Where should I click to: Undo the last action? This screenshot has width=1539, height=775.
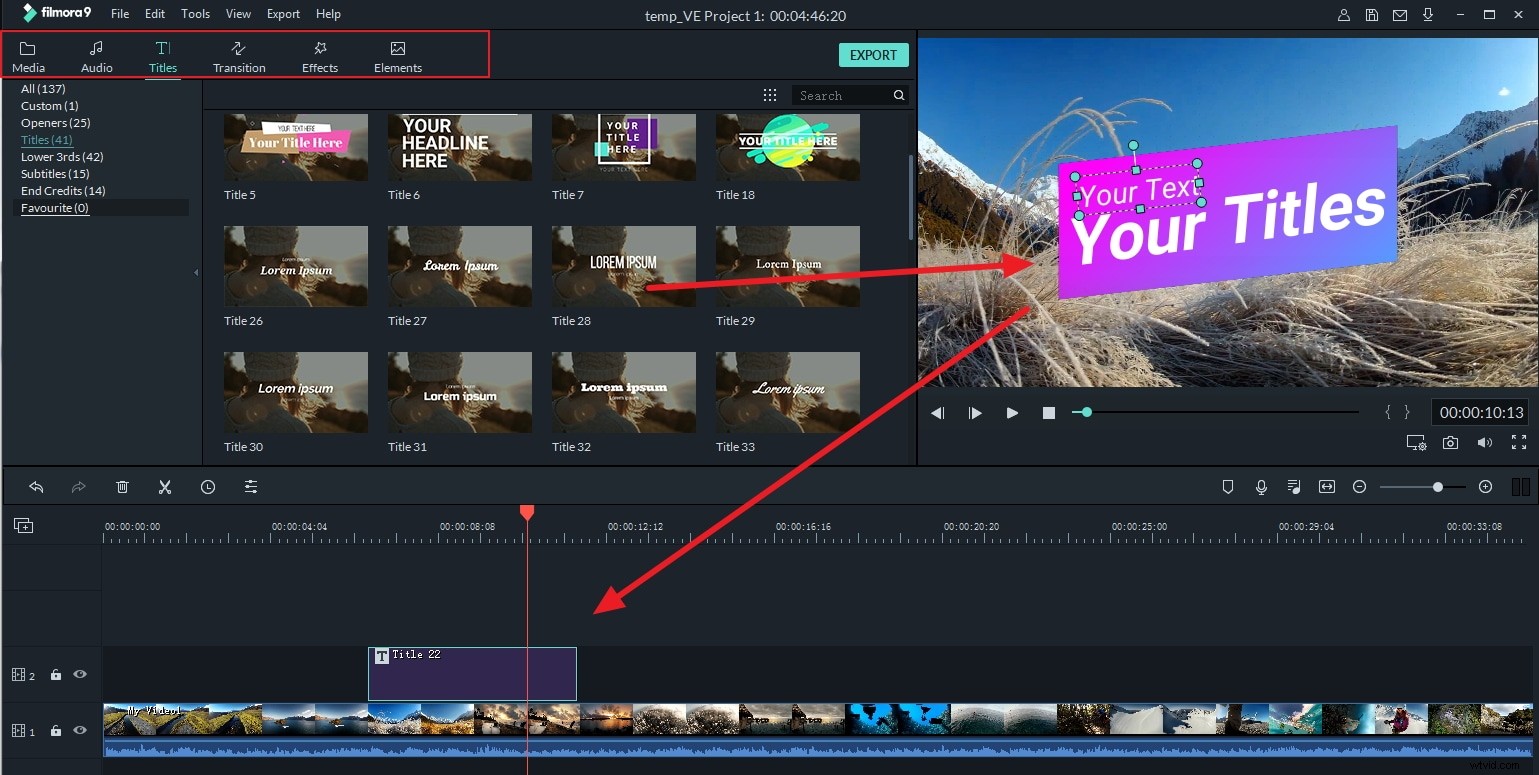tap(37, 487)
